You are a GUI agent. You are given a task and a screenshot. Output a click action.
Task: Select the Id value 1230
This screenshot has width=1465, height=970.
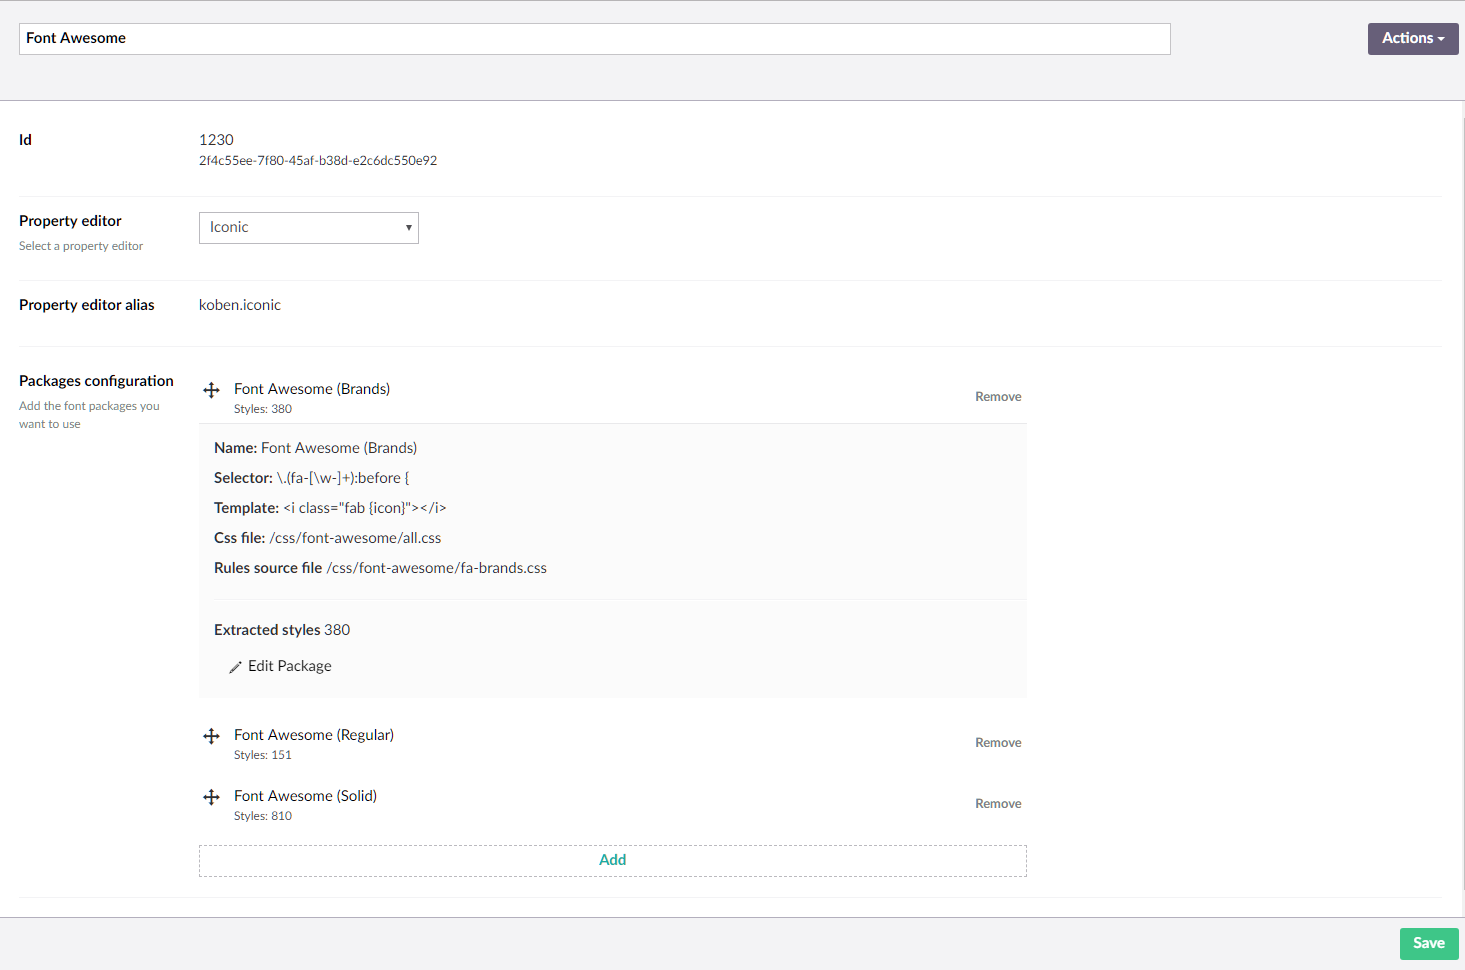click(216, 140)
